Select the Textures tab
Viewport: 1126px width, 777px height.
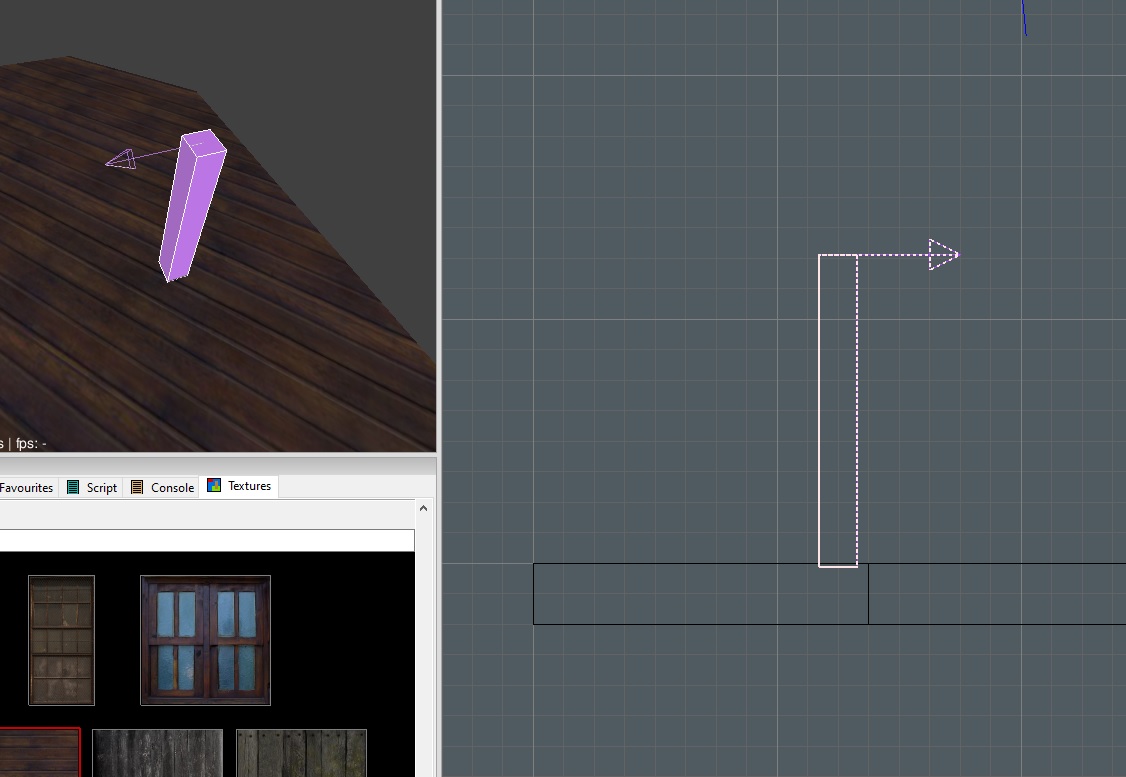point(249,486)
